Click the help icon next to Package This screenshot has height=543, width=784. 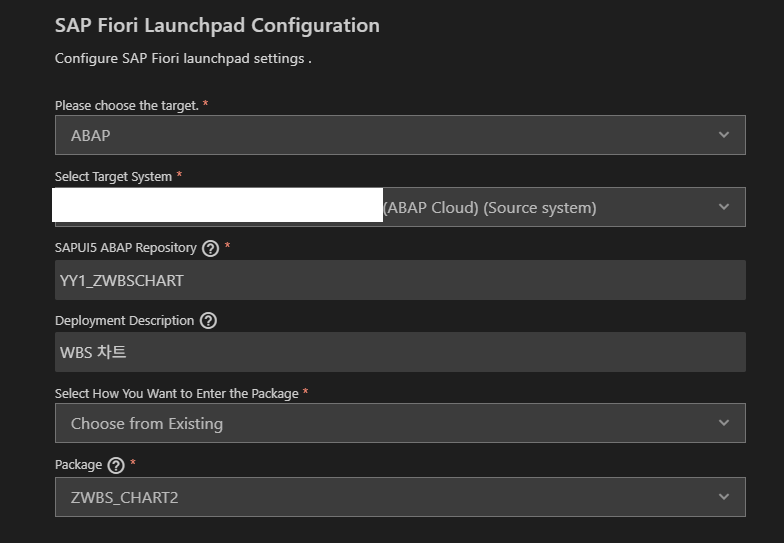[x=116, y=466]
